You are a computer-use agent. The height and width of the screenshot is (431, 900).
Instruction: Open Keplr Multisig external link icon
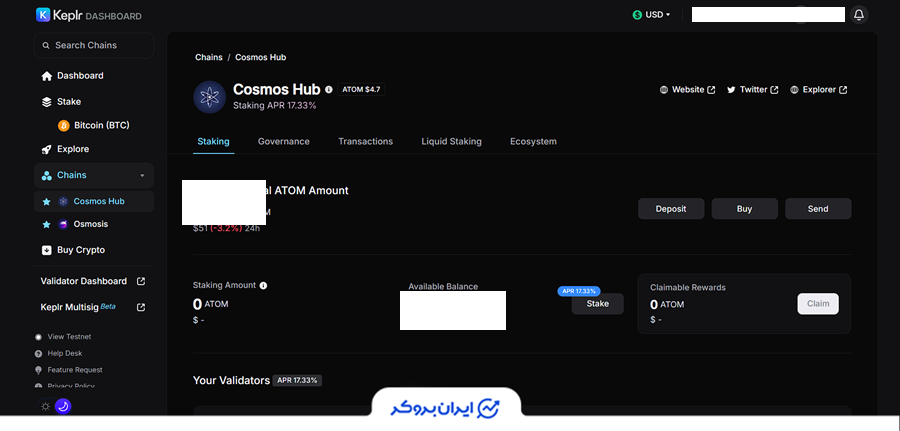coord(141,307)
